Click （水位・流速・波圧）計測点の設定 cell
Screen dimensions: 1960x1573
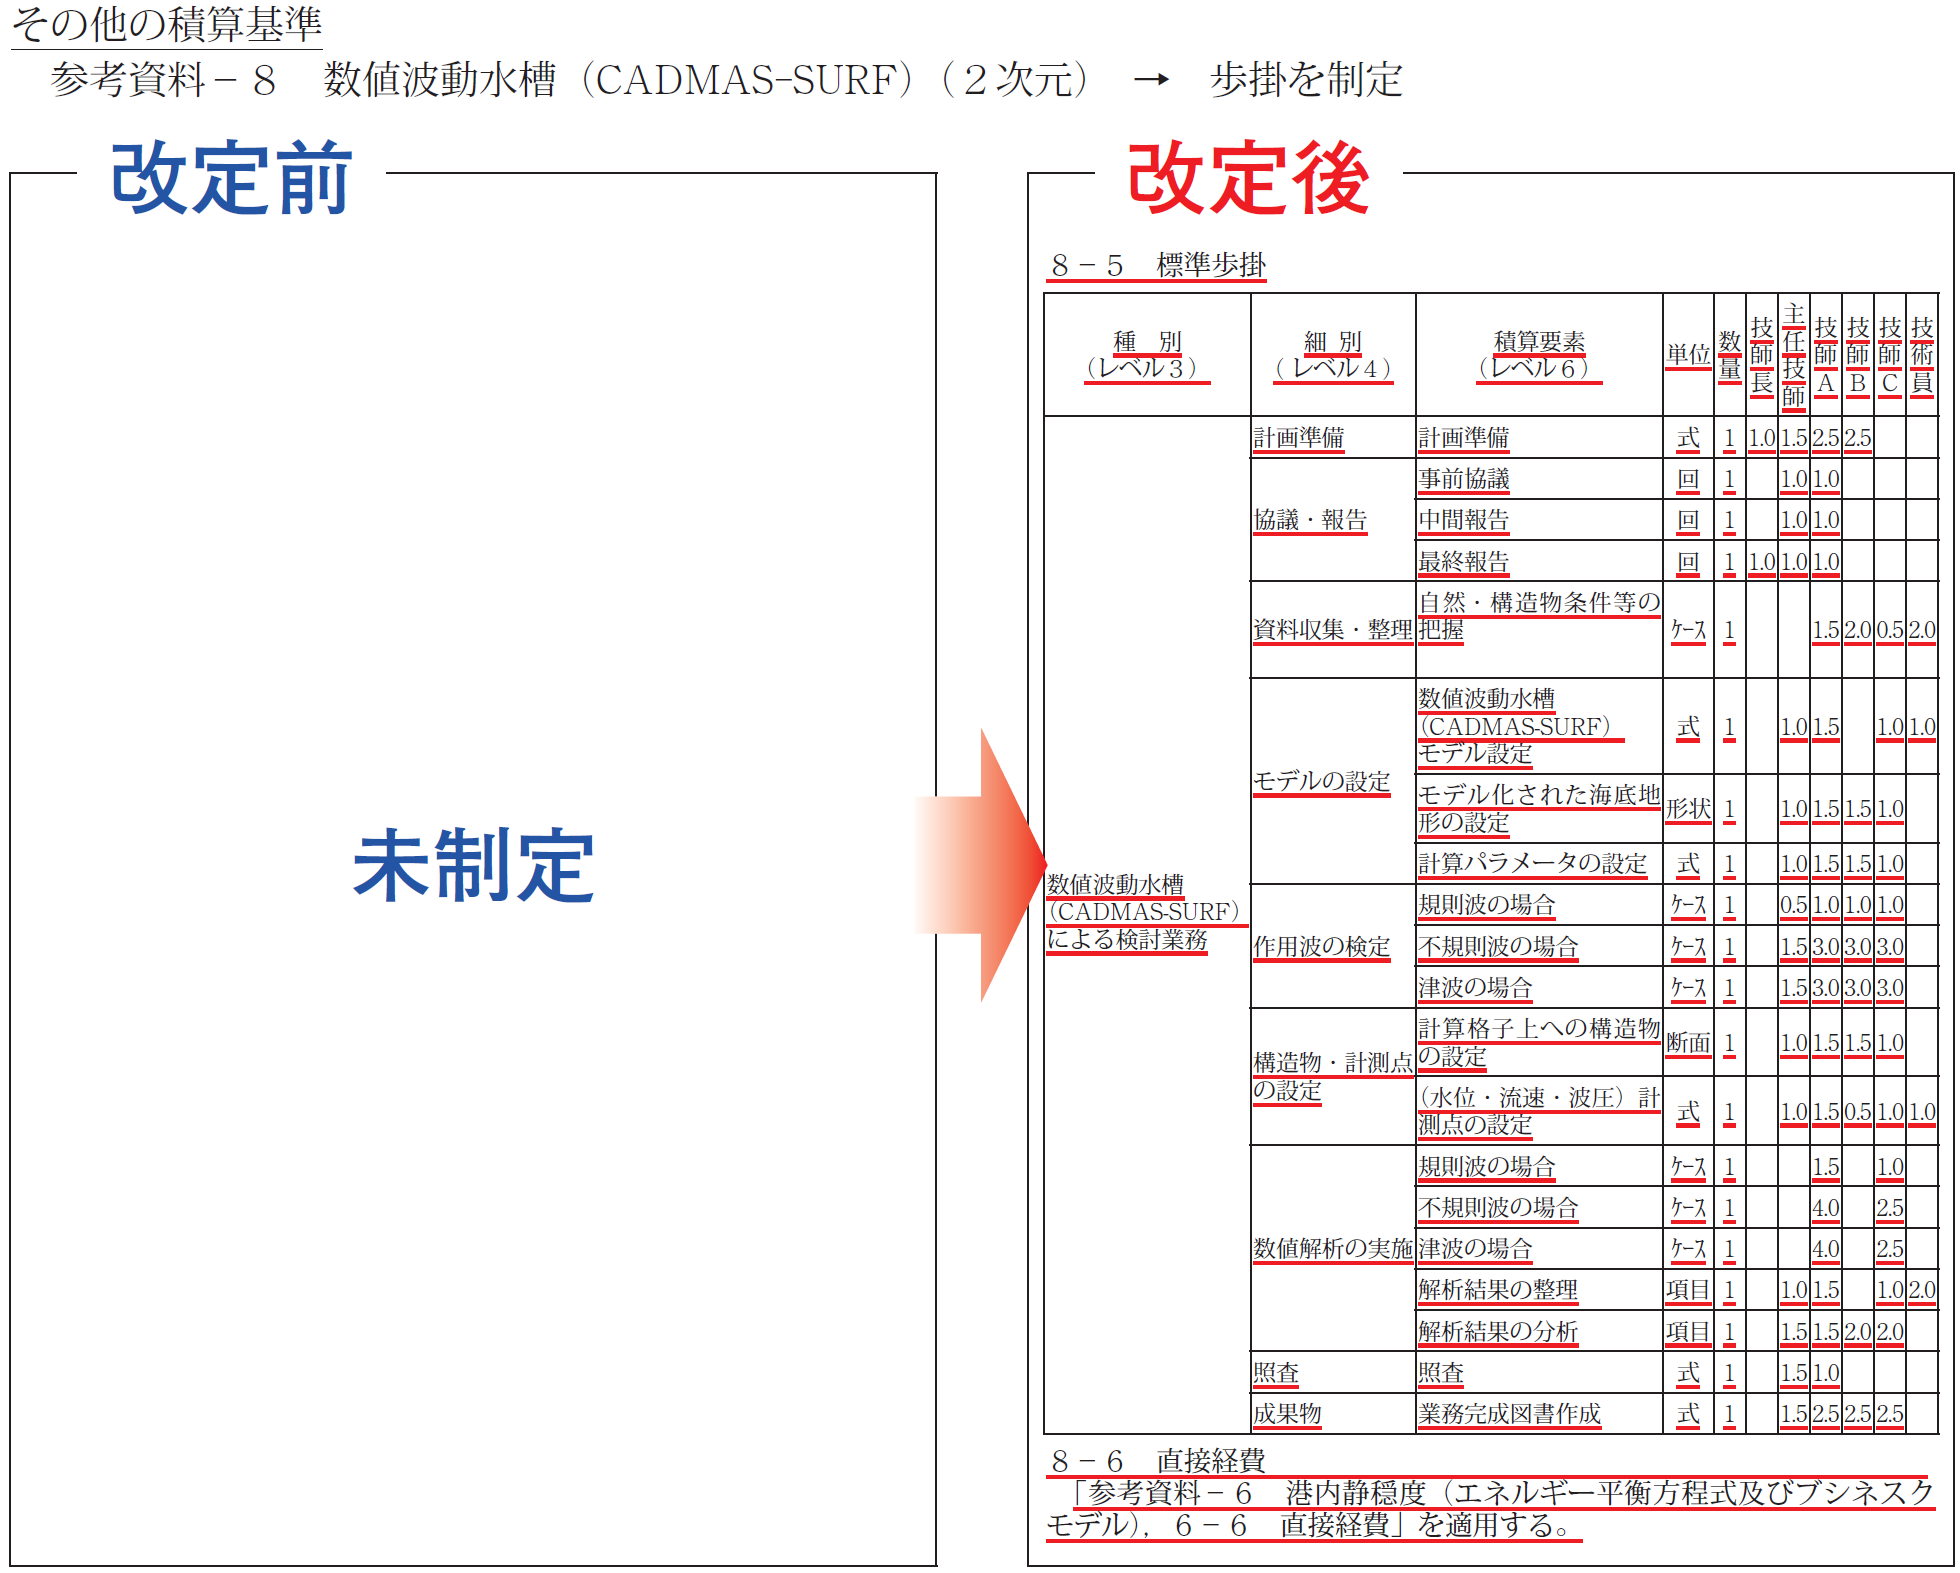[x=1539, y=1111]
